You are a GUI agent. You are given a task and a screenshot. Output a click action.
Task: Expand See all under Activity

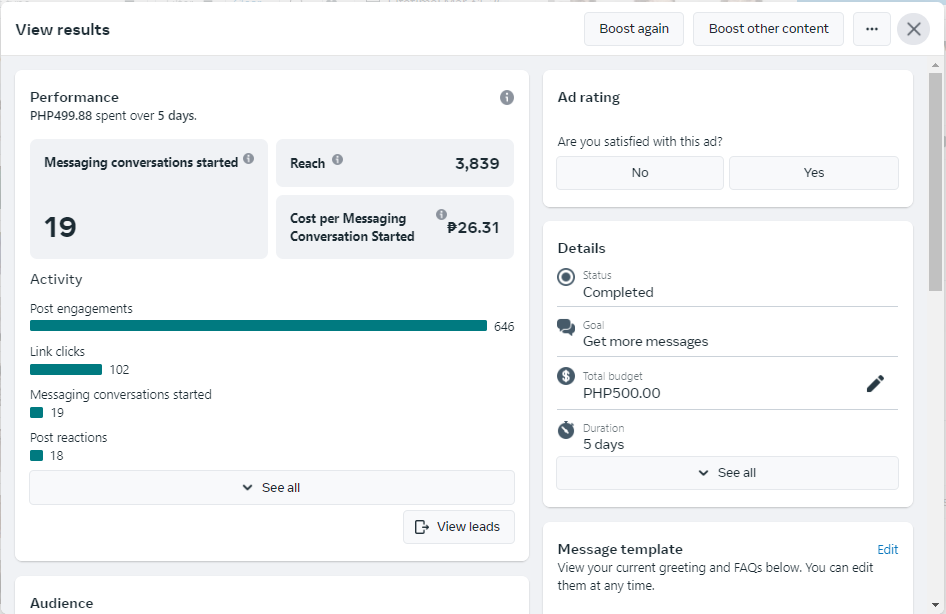point(272,488)
